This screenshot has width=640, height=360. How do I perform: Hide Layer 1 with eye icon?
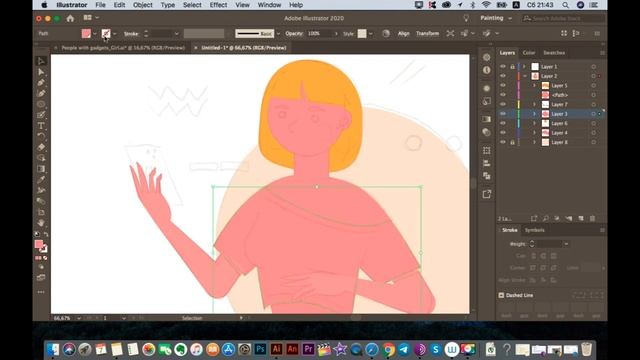[502, 67]
